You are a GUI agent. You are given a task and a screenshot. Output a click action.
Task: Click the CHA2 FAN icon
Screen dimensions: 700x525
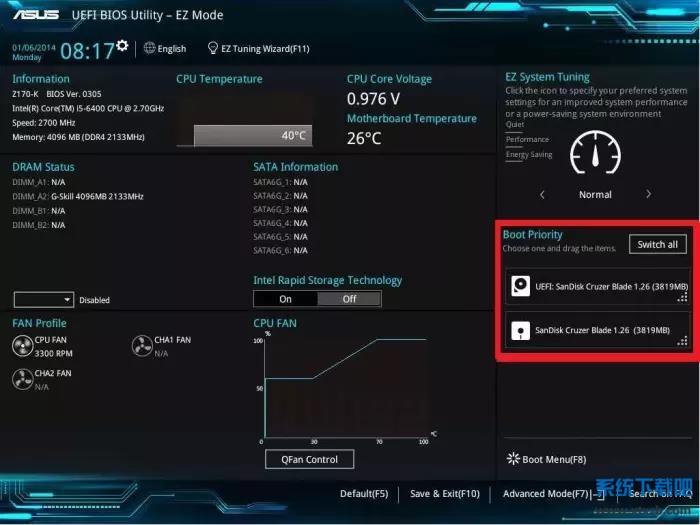pos(22,379)
